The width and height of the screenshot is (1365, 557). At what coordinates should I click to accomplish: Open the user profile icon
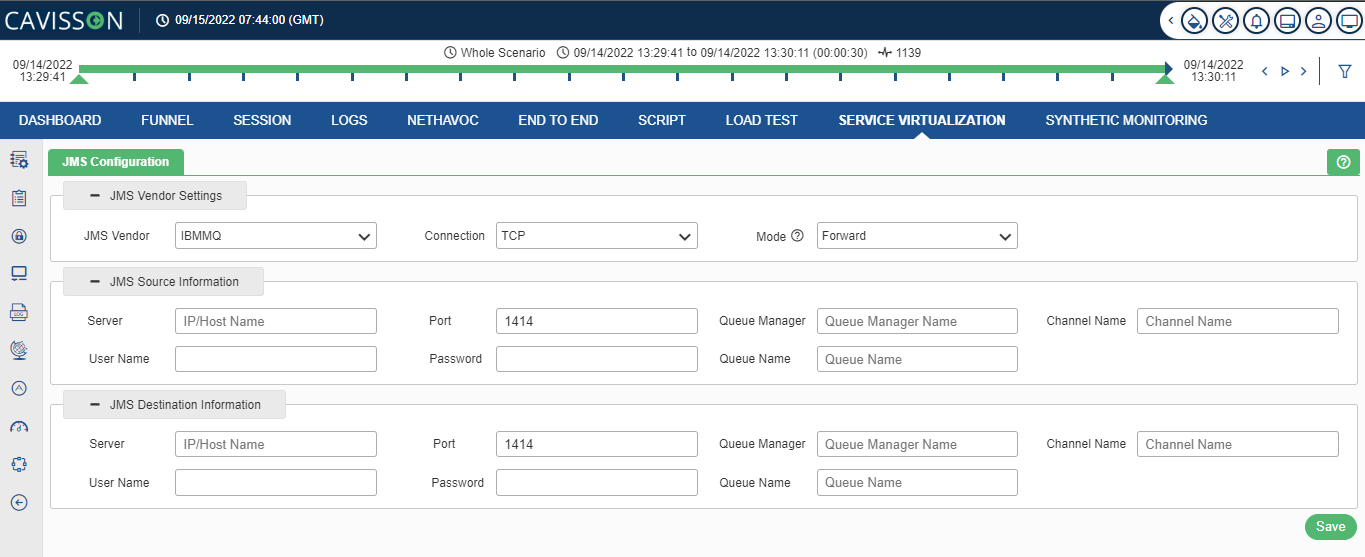click(x=1318, y=20)
